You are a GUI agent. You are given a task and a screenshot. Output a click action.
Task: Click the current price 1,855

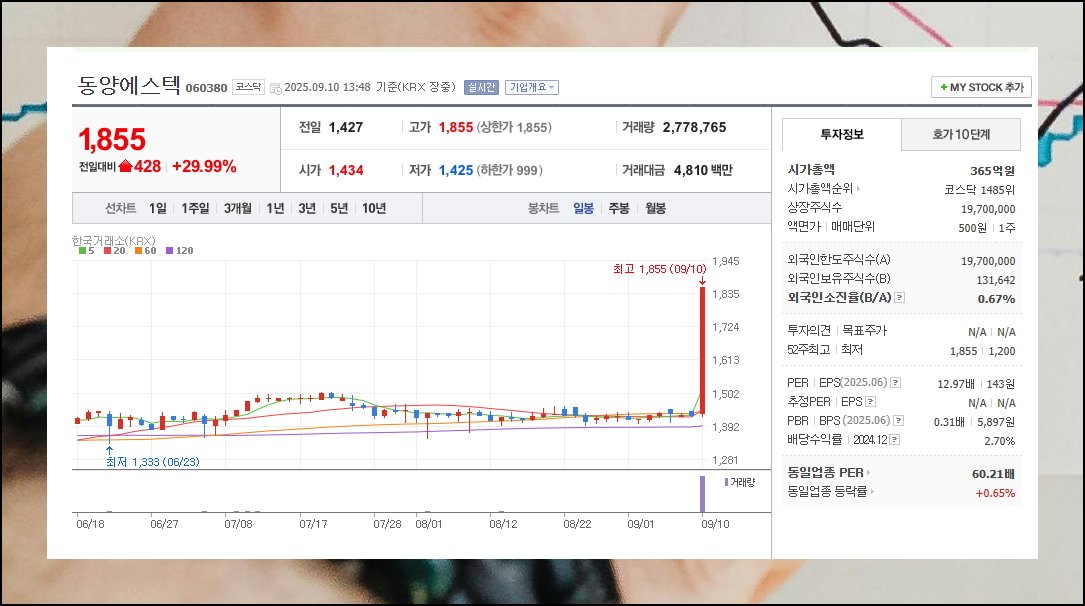112,140
